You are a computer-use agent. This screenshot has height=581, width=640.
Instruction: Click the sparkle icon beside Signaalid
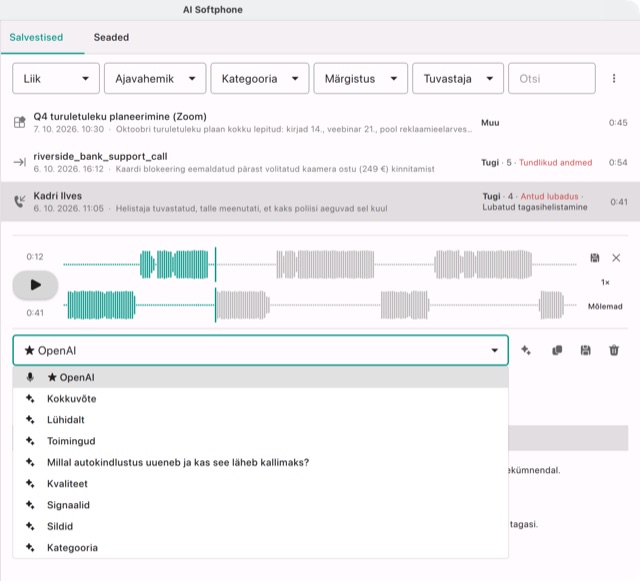30,505
